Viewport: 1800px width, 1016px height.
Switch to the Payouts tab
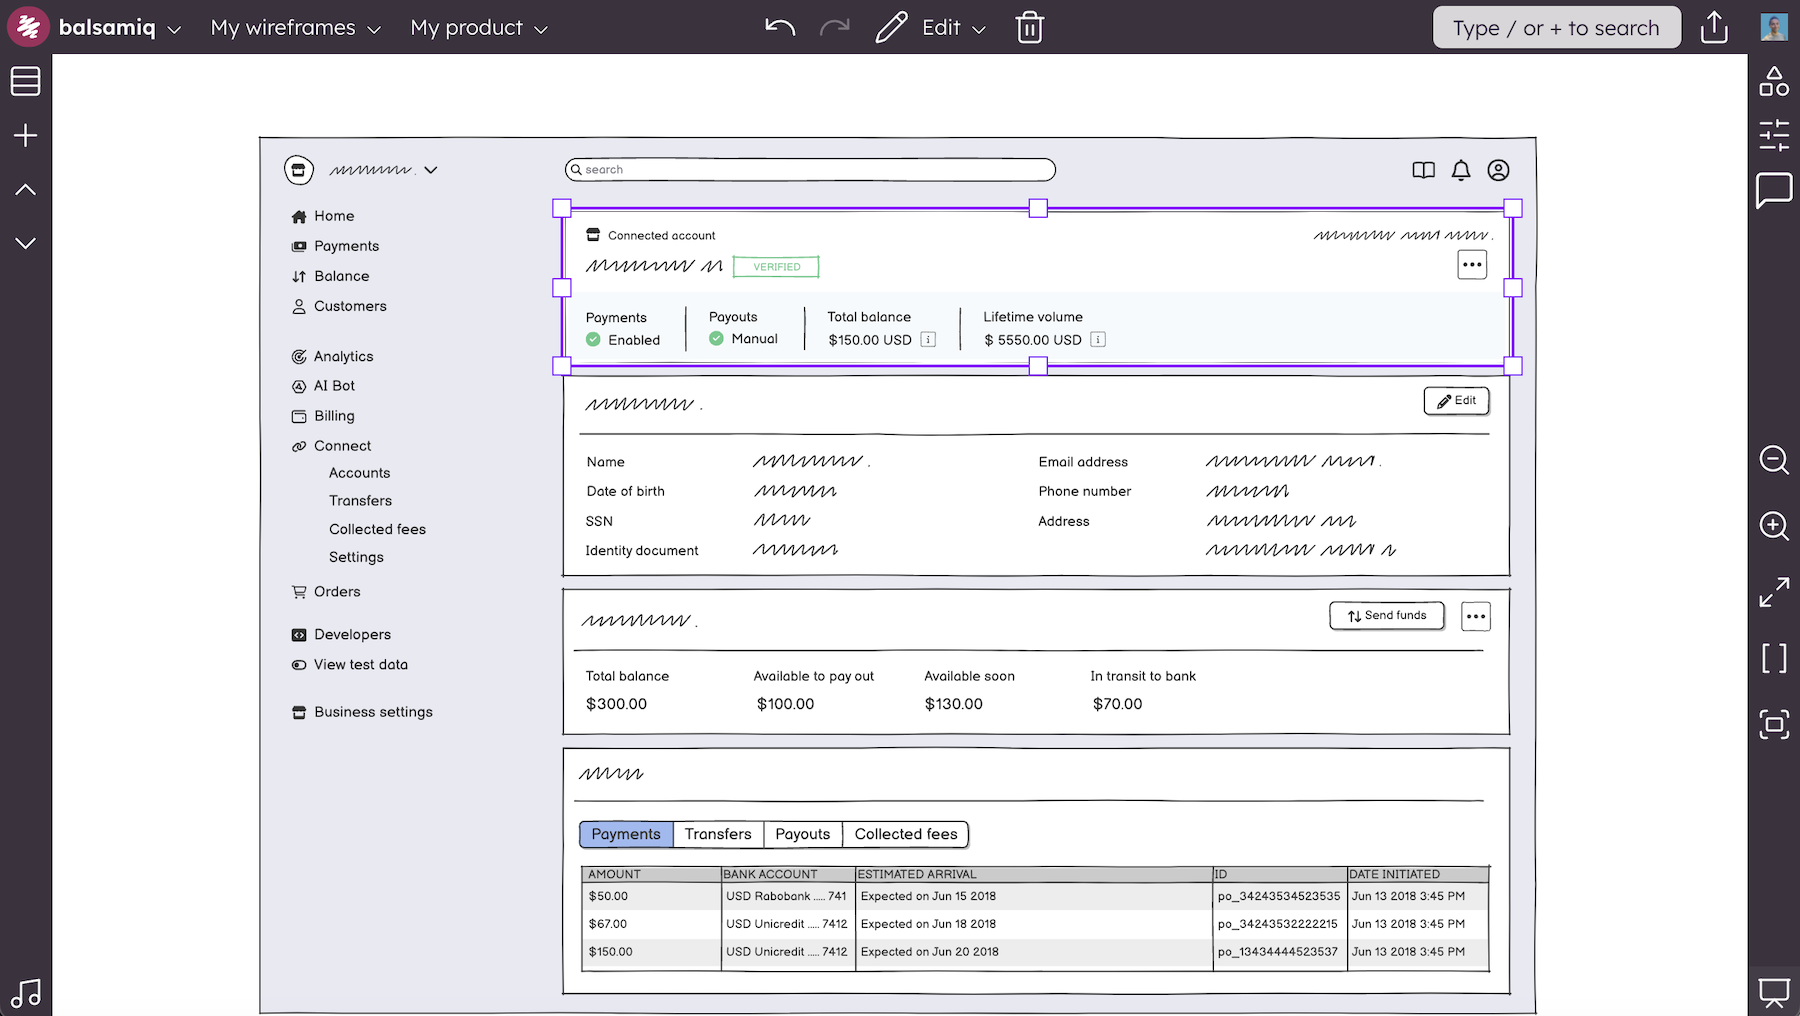(x=802, y=834)
